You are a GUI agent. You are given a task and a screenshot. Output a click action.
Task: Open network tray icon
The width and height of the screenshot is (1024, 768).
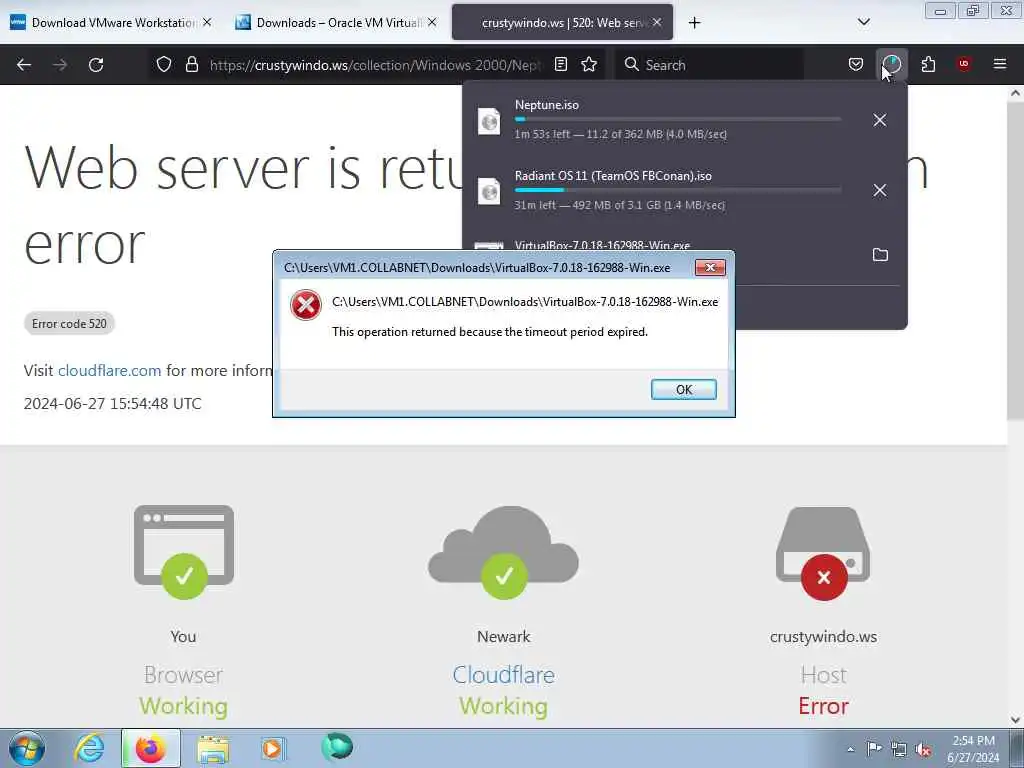(899, 749)
